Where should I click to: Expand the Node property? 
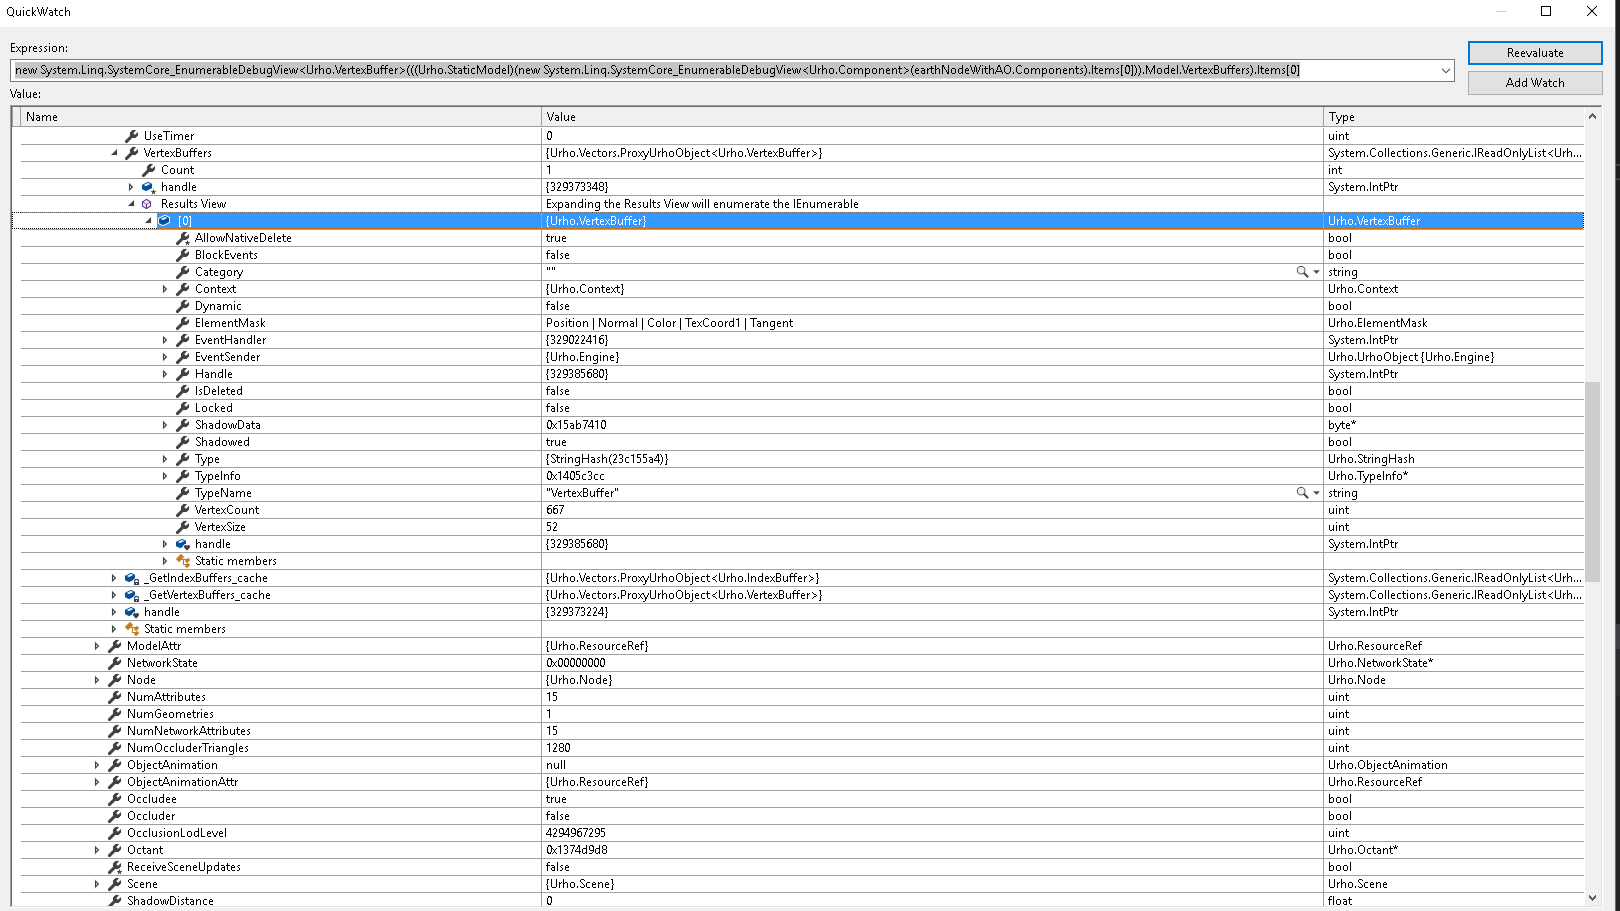coord(97,680)
